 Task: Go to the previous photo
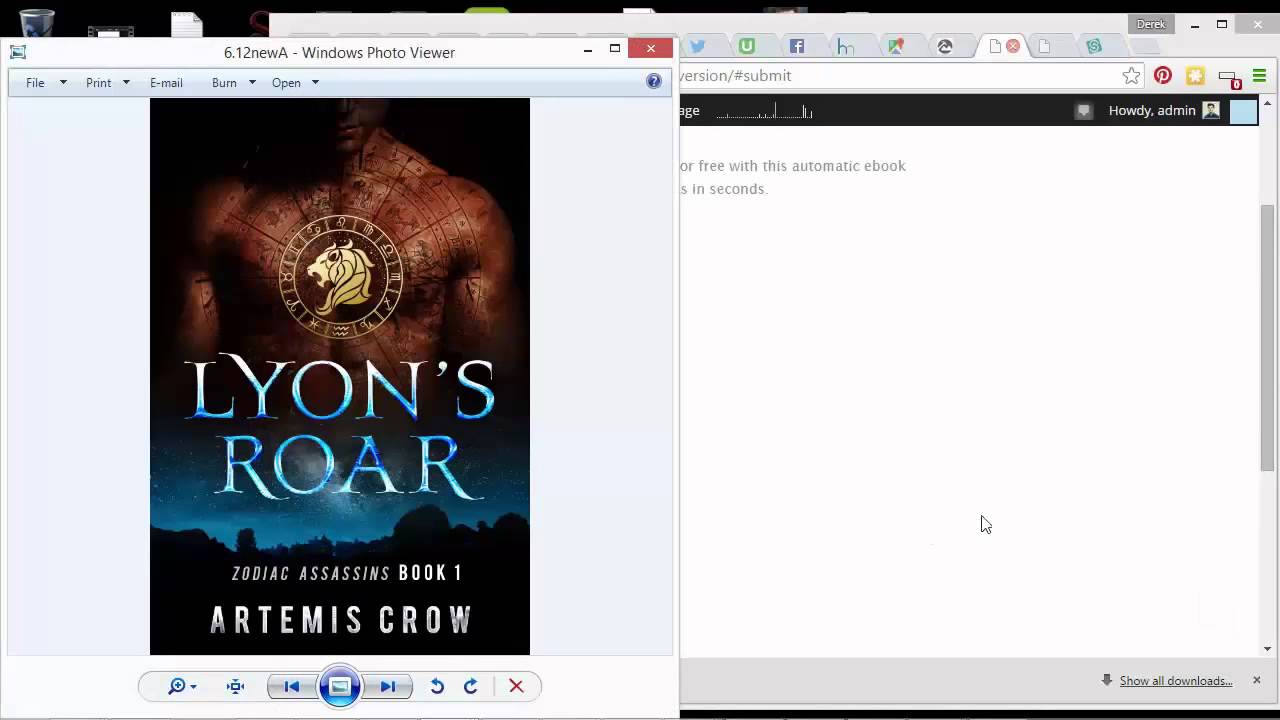click(x=292, y=686)
